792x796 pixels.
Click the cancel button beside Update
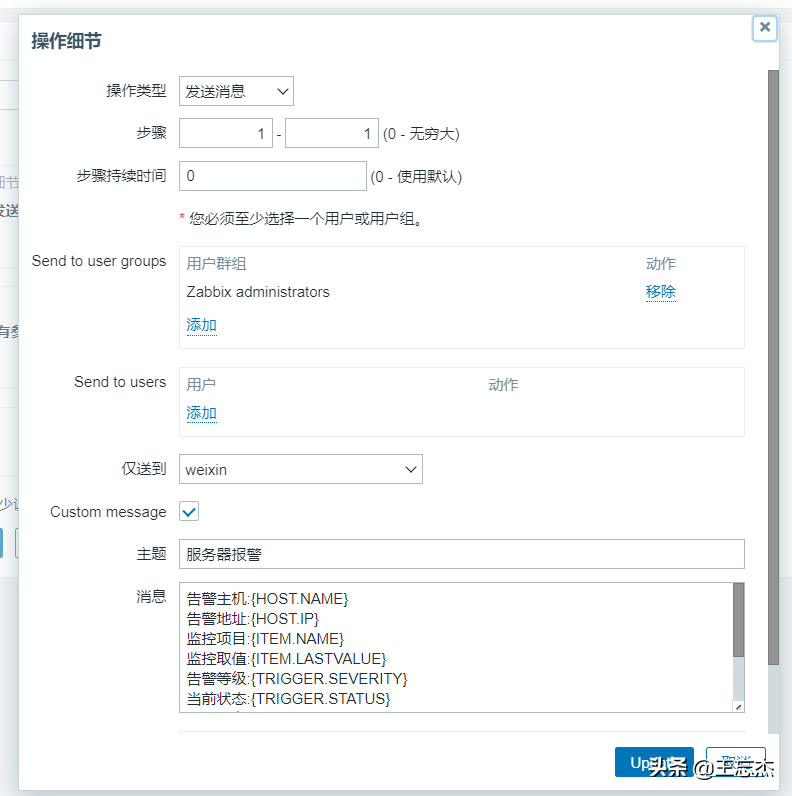pos(736,762)
